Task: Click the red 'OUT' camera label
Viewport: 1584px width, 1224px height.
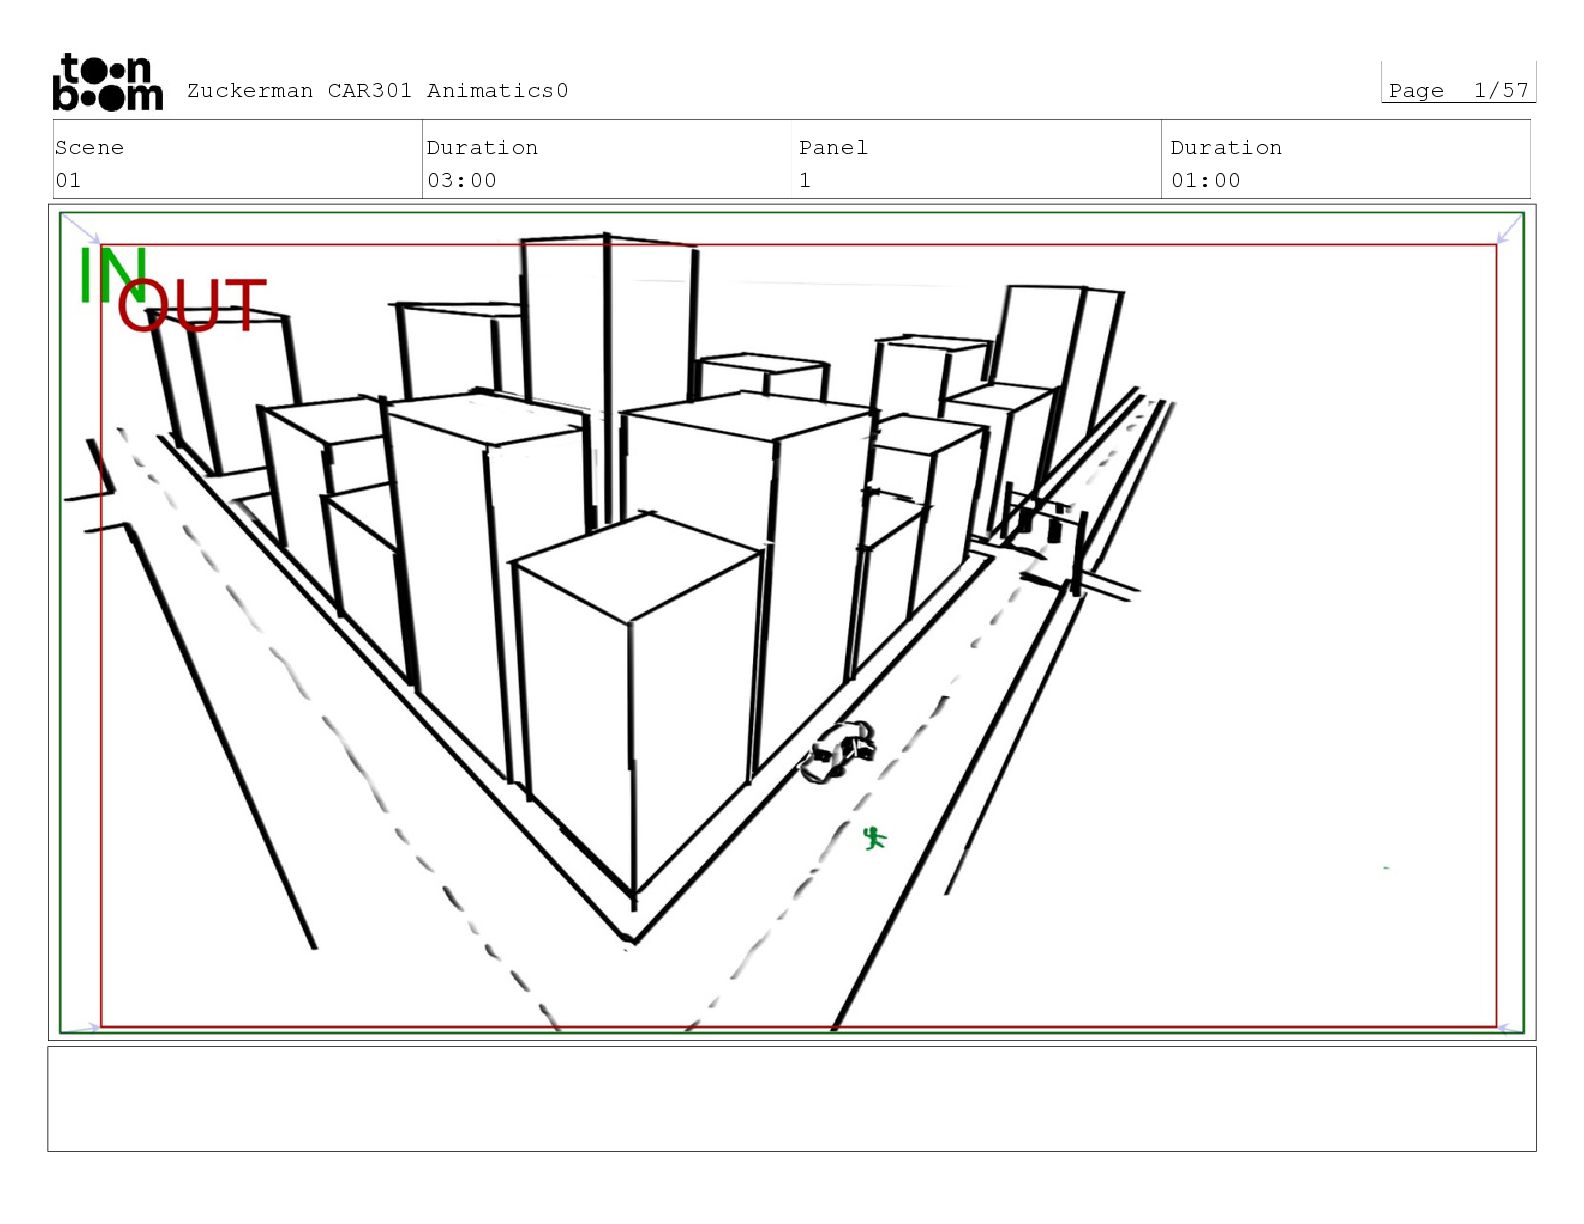Action: (x=192, y=305)
